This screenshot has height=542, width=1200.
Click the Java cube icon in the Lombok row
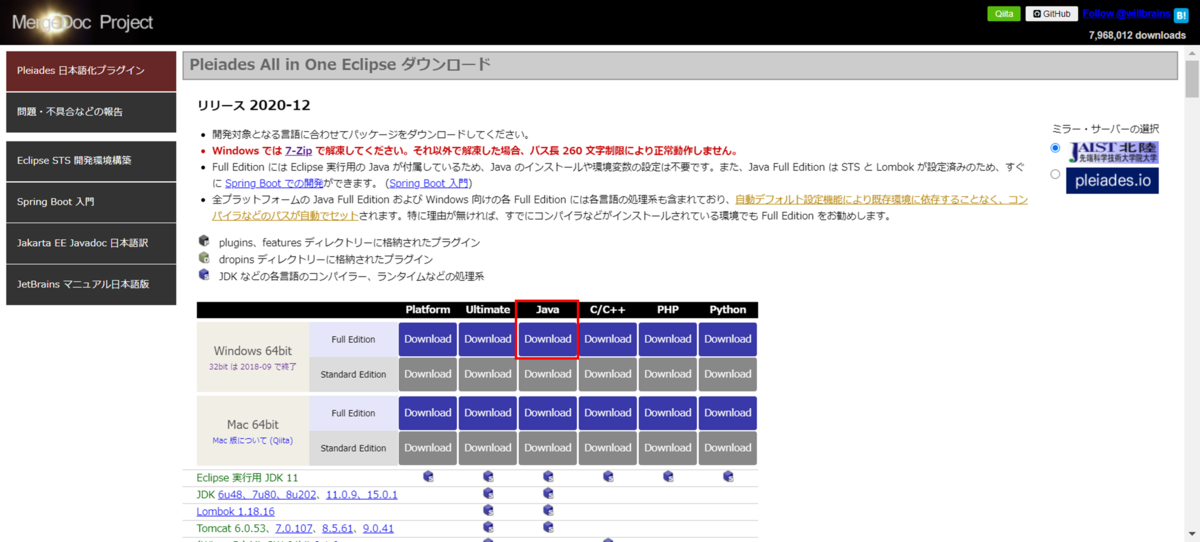click(x=548, y=511)
